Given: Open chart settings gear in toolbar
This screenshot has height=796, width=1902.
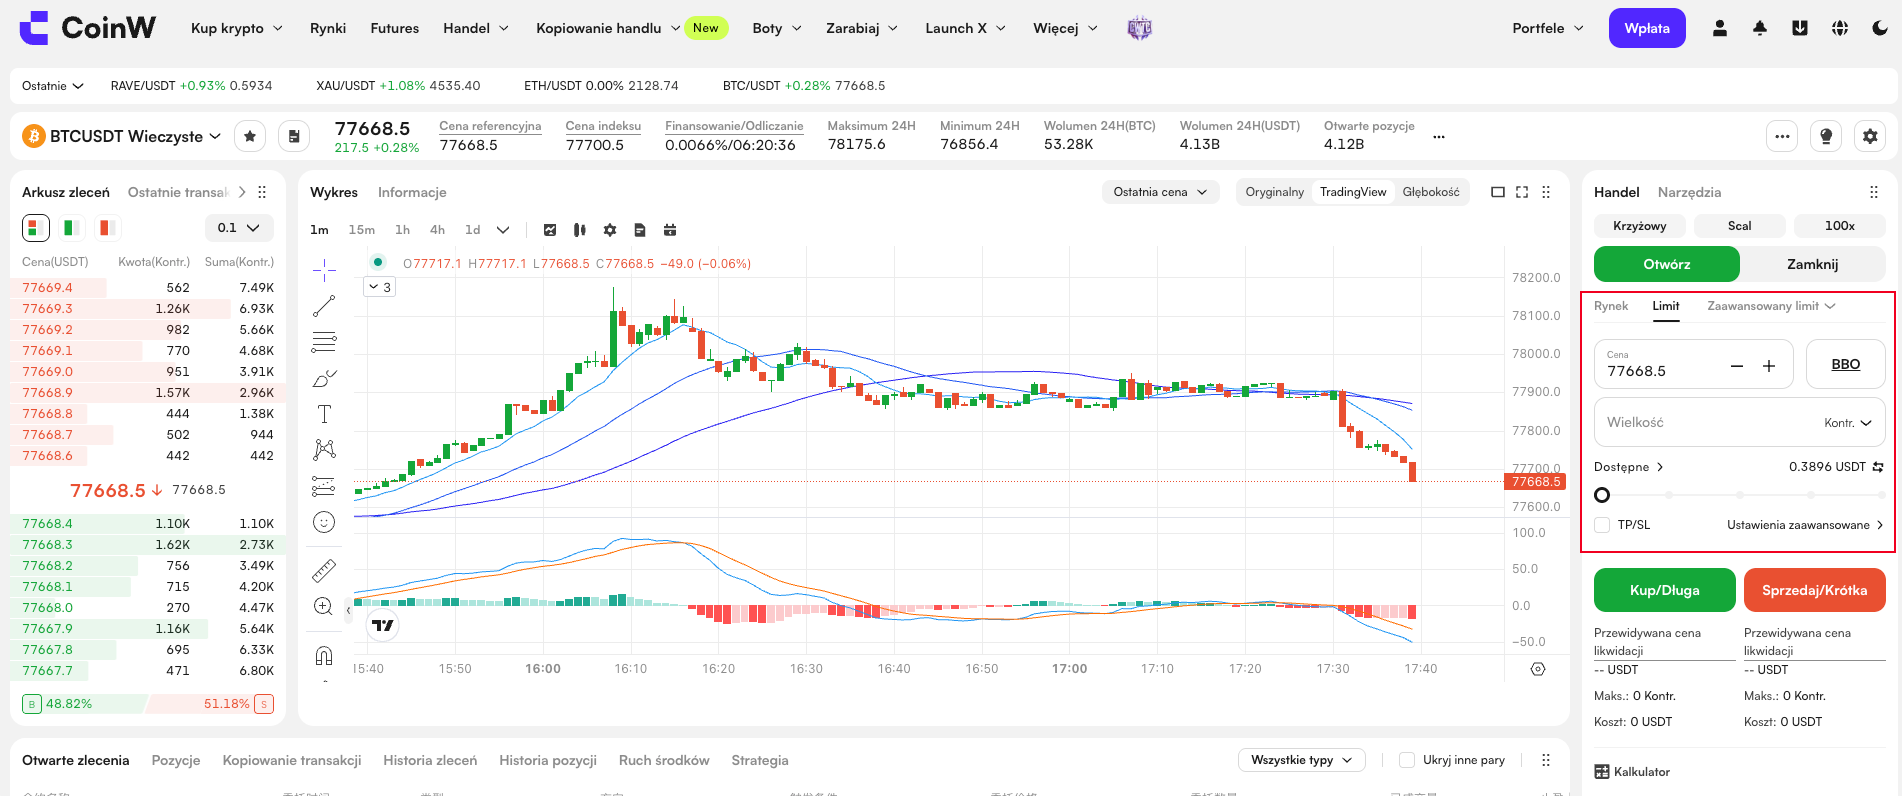Looking at the screenshot, I should (x=610, y=230).
